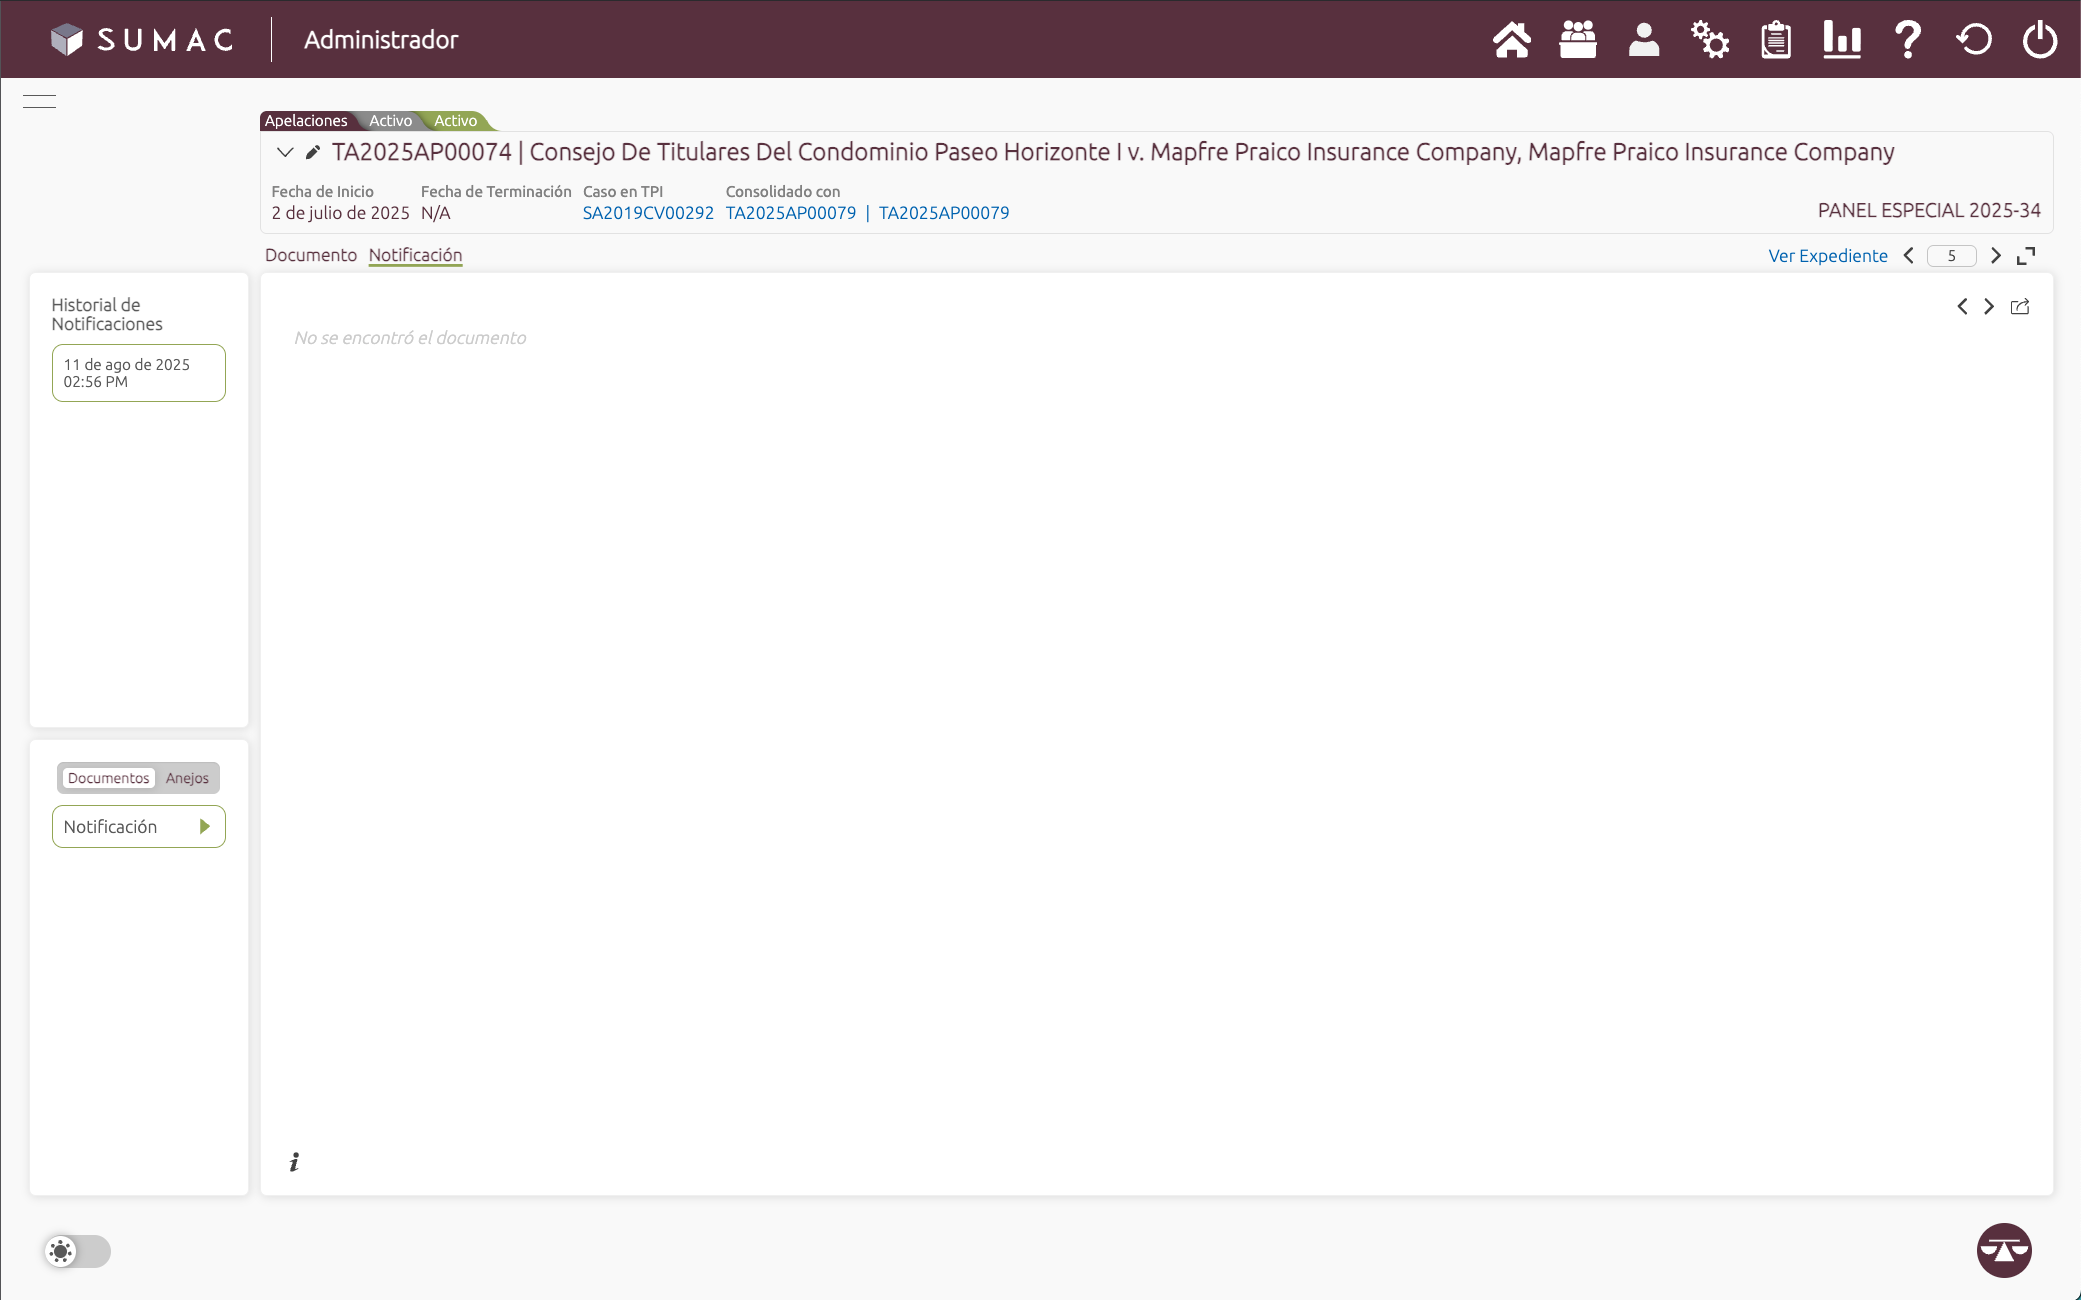The height and width of the screenshot is (1300, 2081).
Task: Open the home screen icon
Action: click(1512, 39)
